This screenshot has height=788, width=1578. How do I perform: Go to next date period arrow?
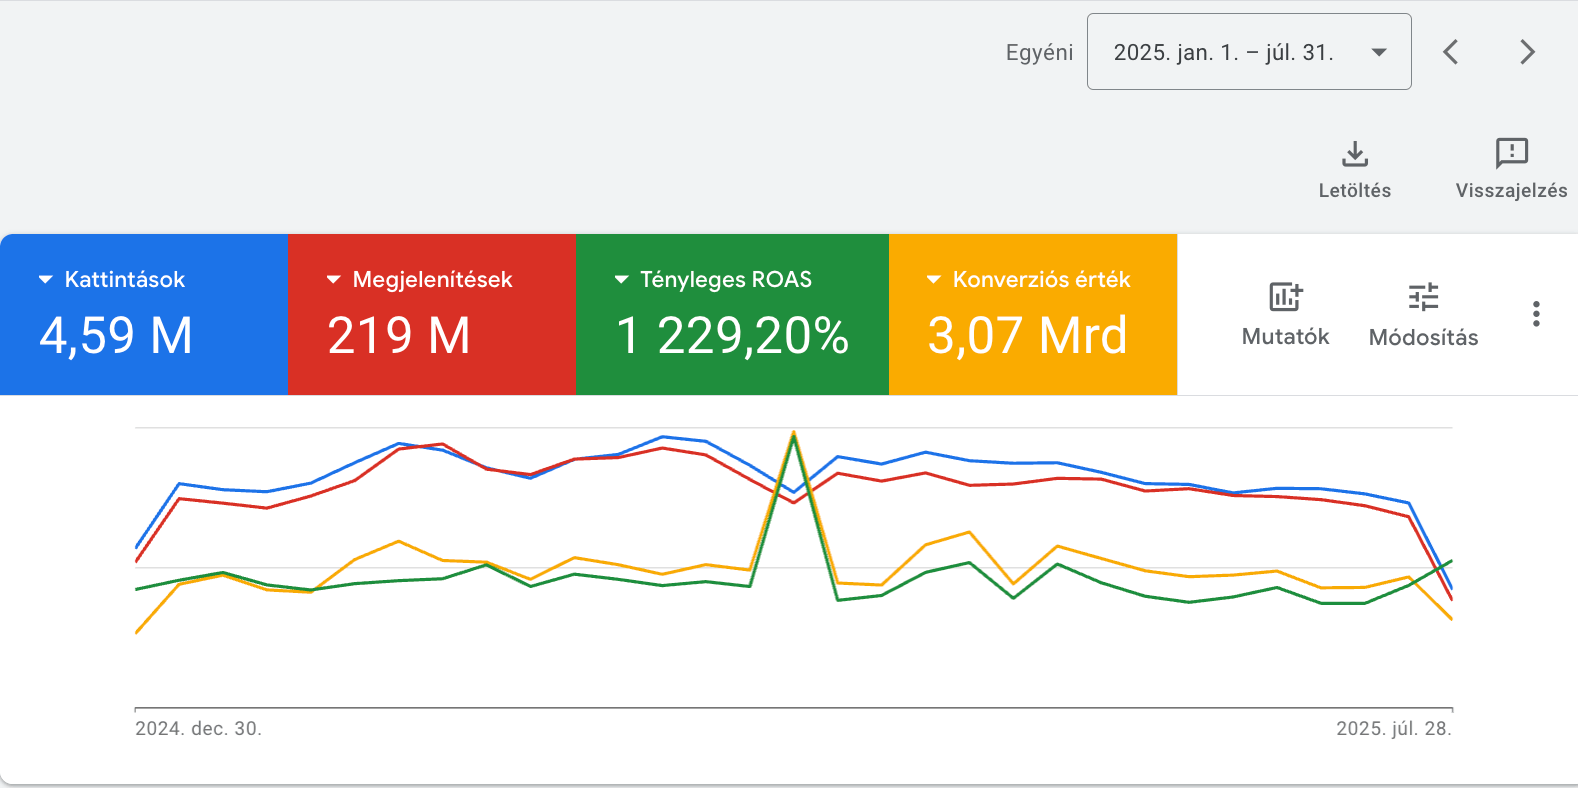1526,52
